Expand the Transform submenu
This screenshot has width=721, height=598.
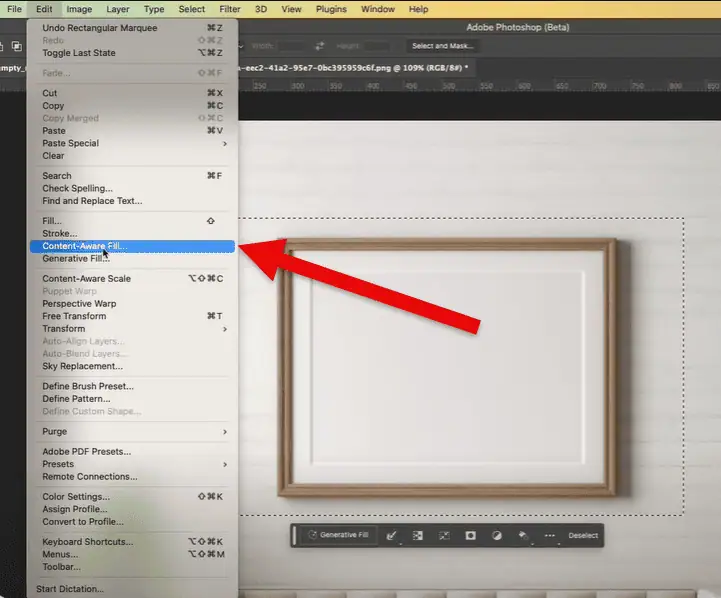point(132,329)
